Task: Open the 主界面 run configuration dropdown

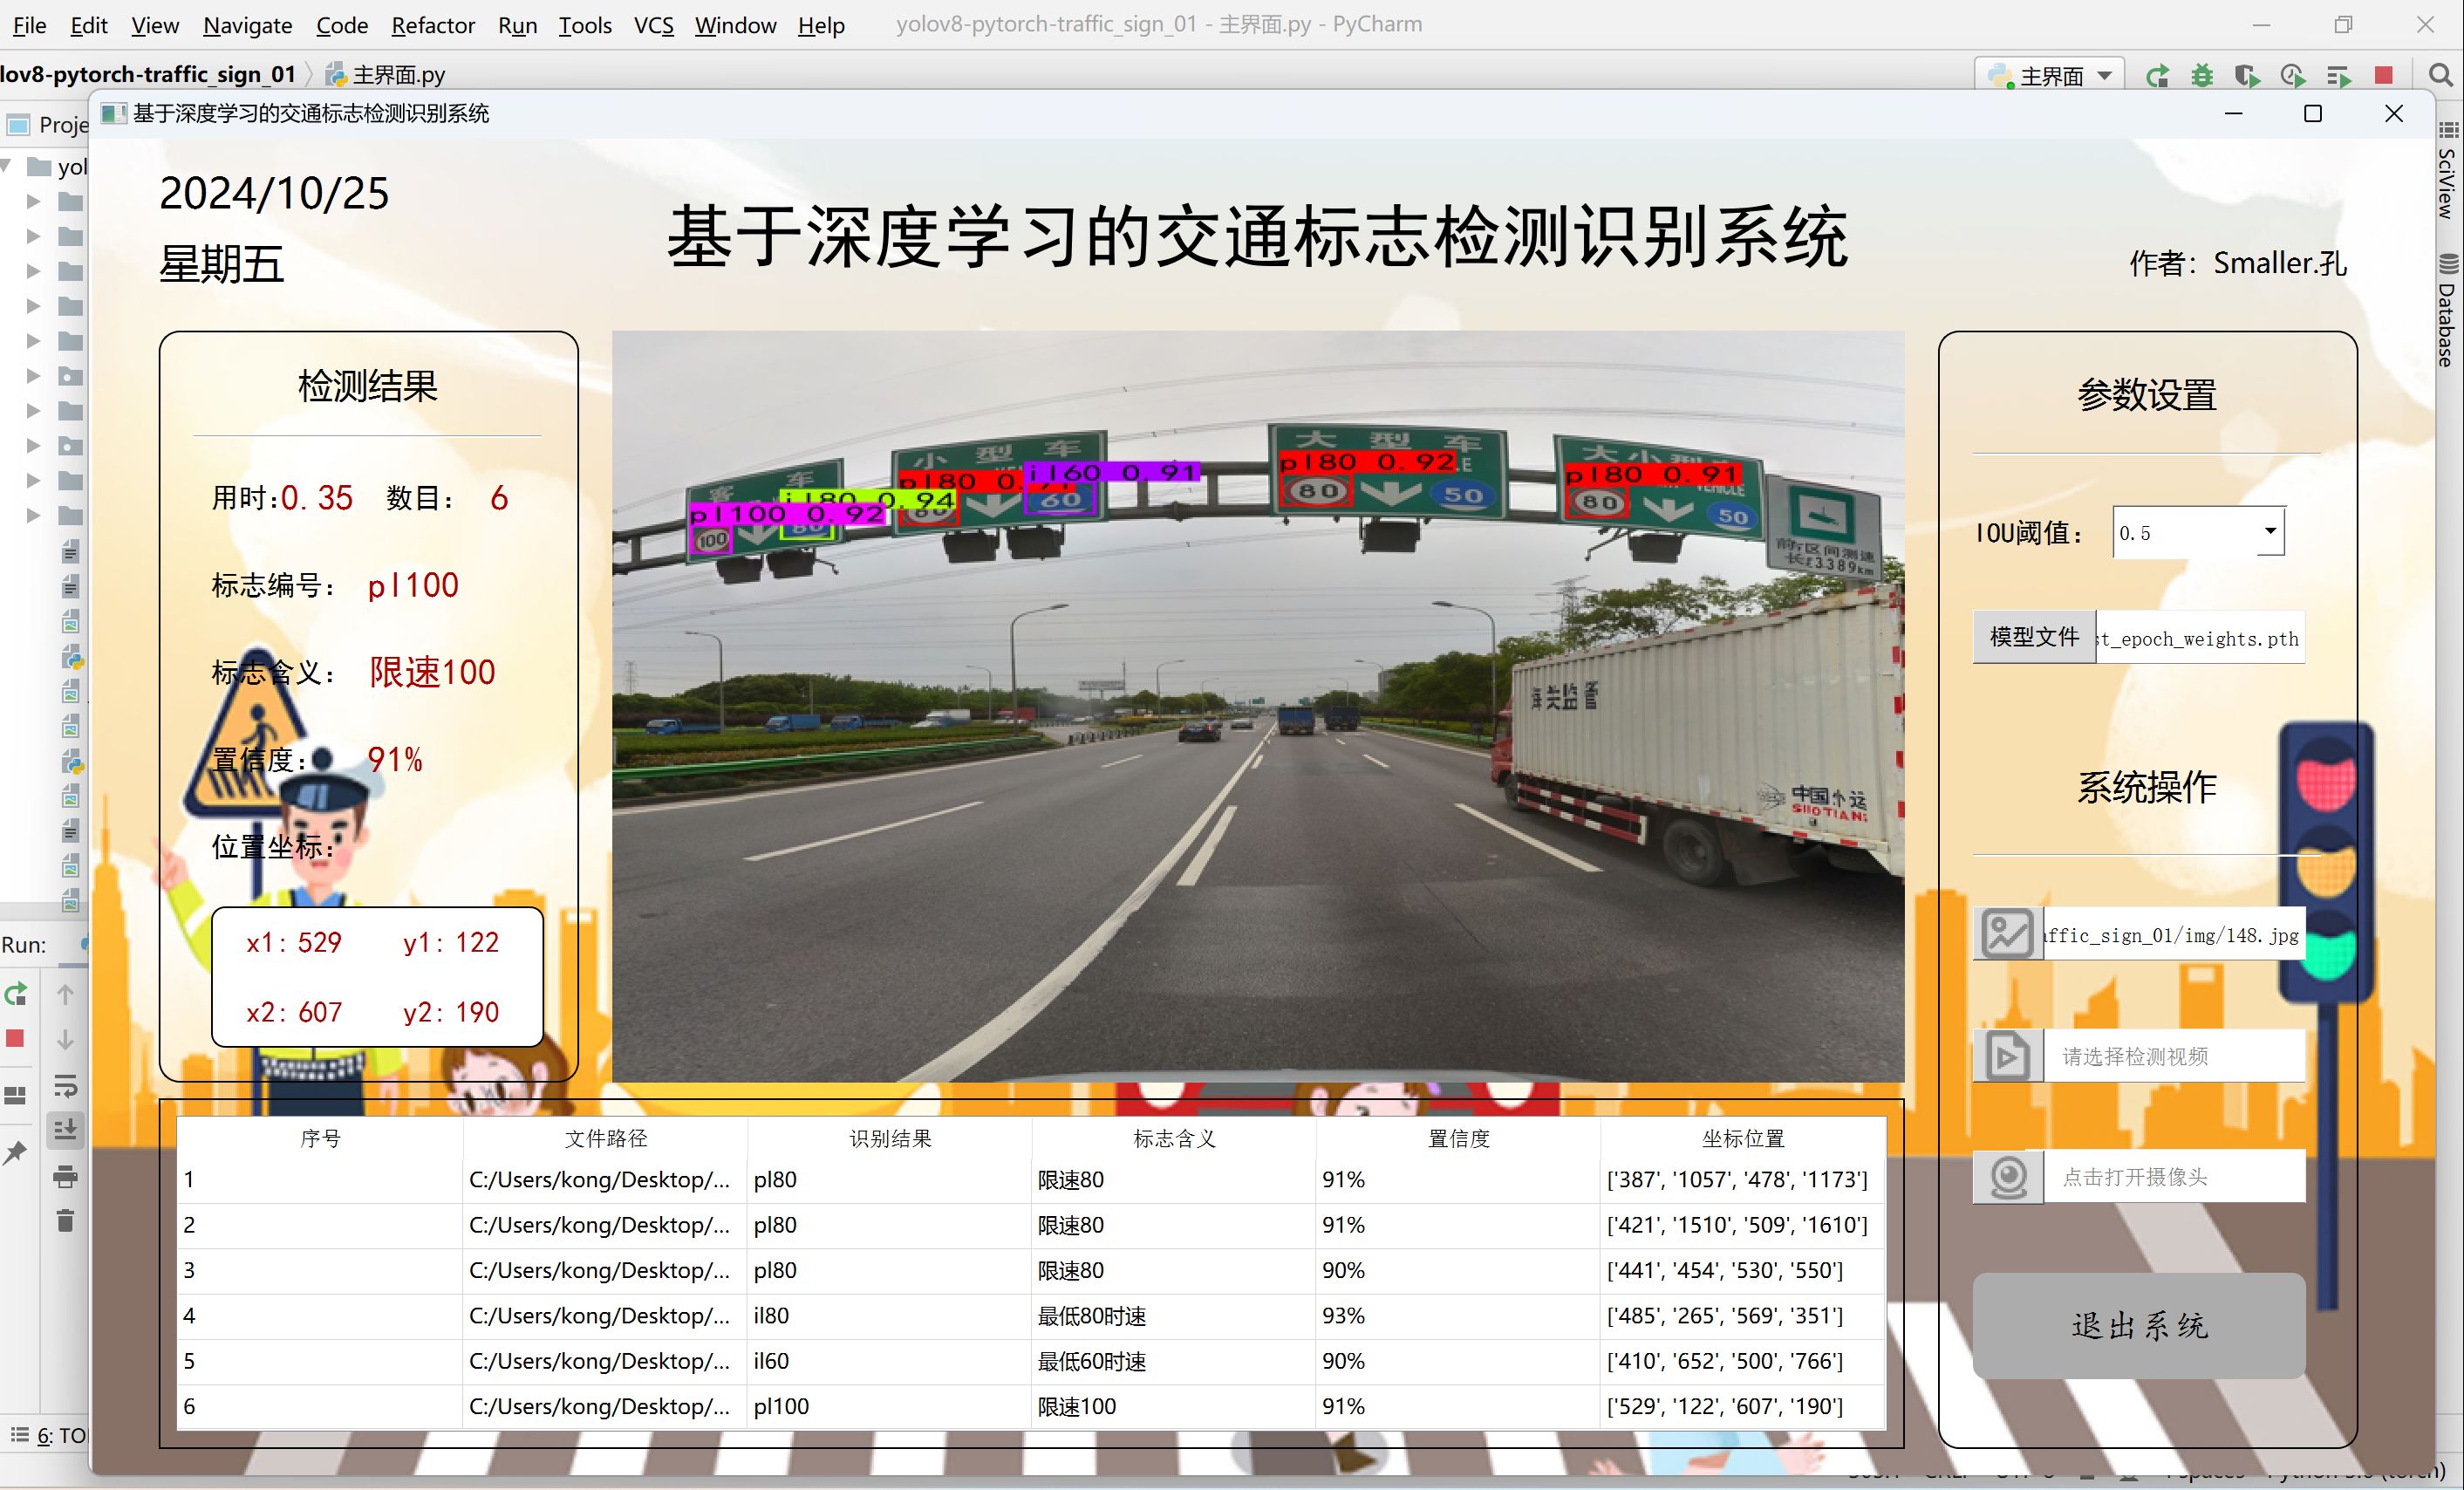Action: [2050, 76]
